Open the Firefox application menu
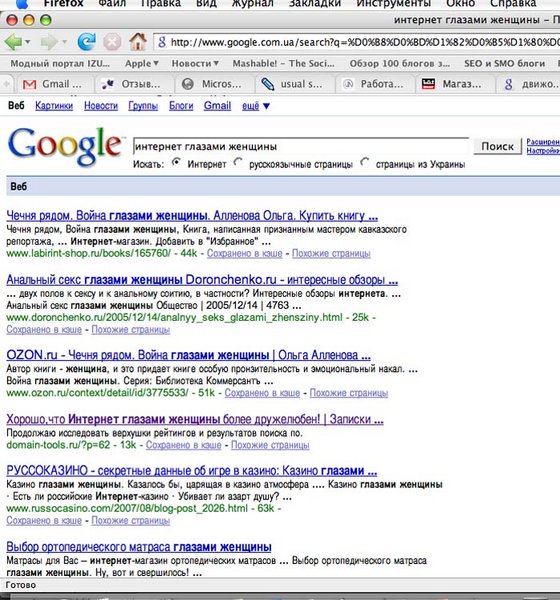560x600 pixels. point(63,4)
